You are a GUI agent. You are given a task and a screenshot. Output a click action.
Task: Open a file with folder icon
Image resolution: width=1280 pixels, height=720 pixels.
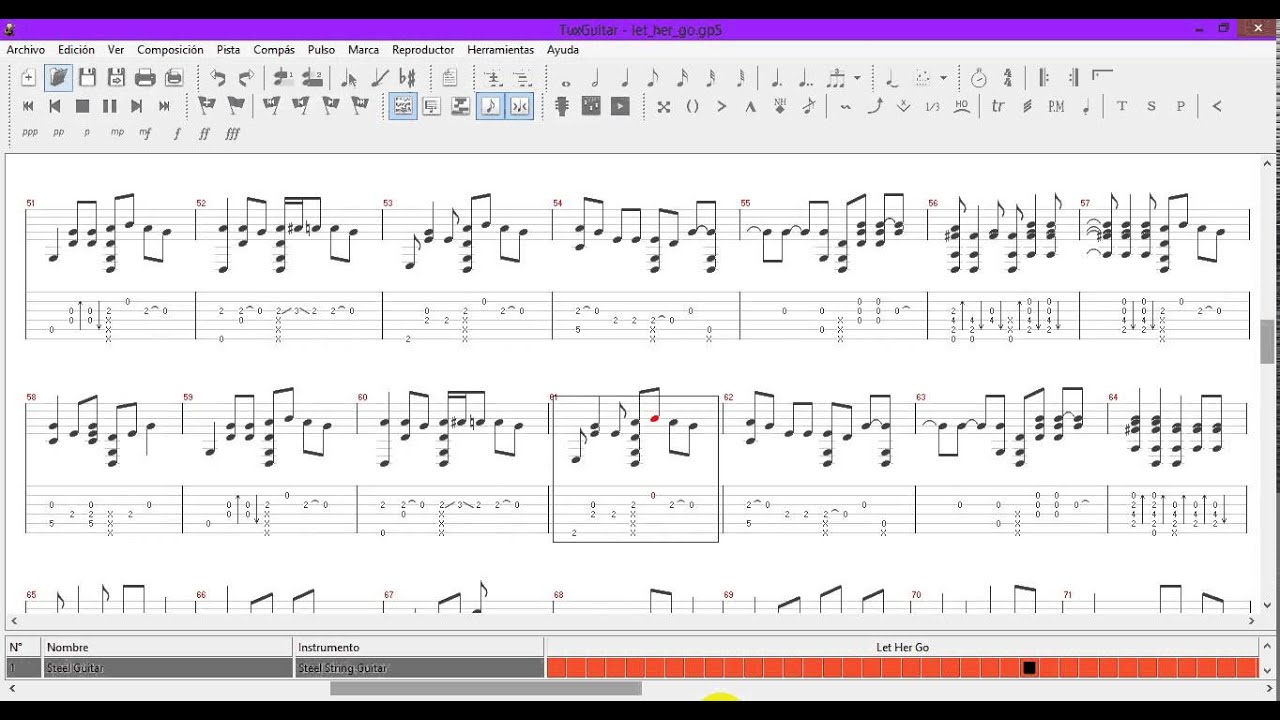point(58,77)
